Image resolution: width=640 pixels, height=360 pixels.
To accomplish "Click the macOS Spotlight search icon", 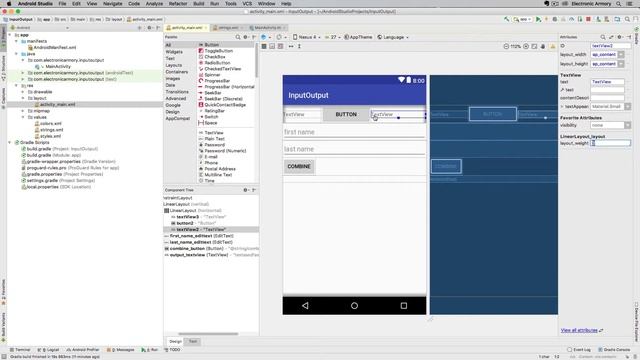I will pos(619,4).
